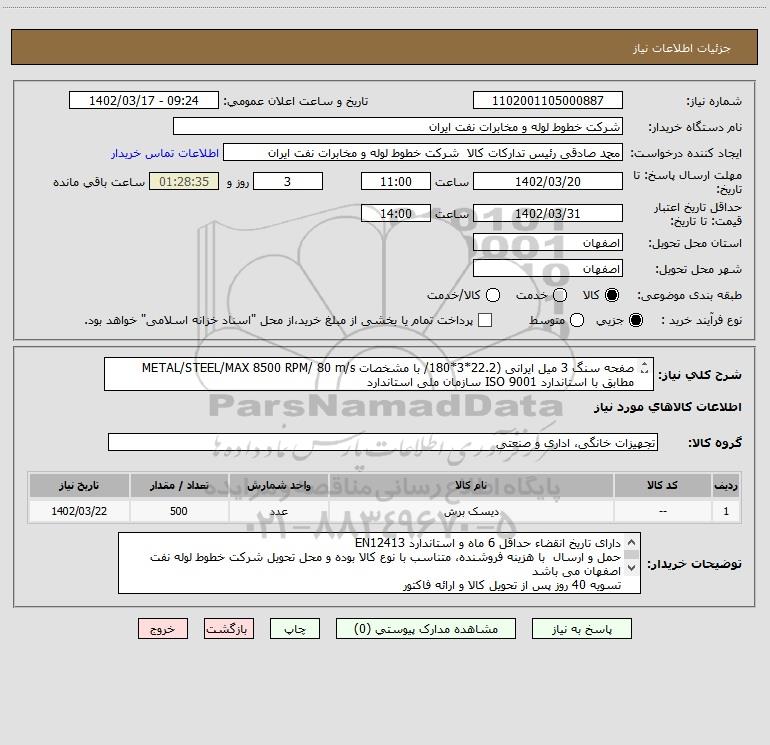Select the کالا radio button
770x745 pixels.
[612, 295]
